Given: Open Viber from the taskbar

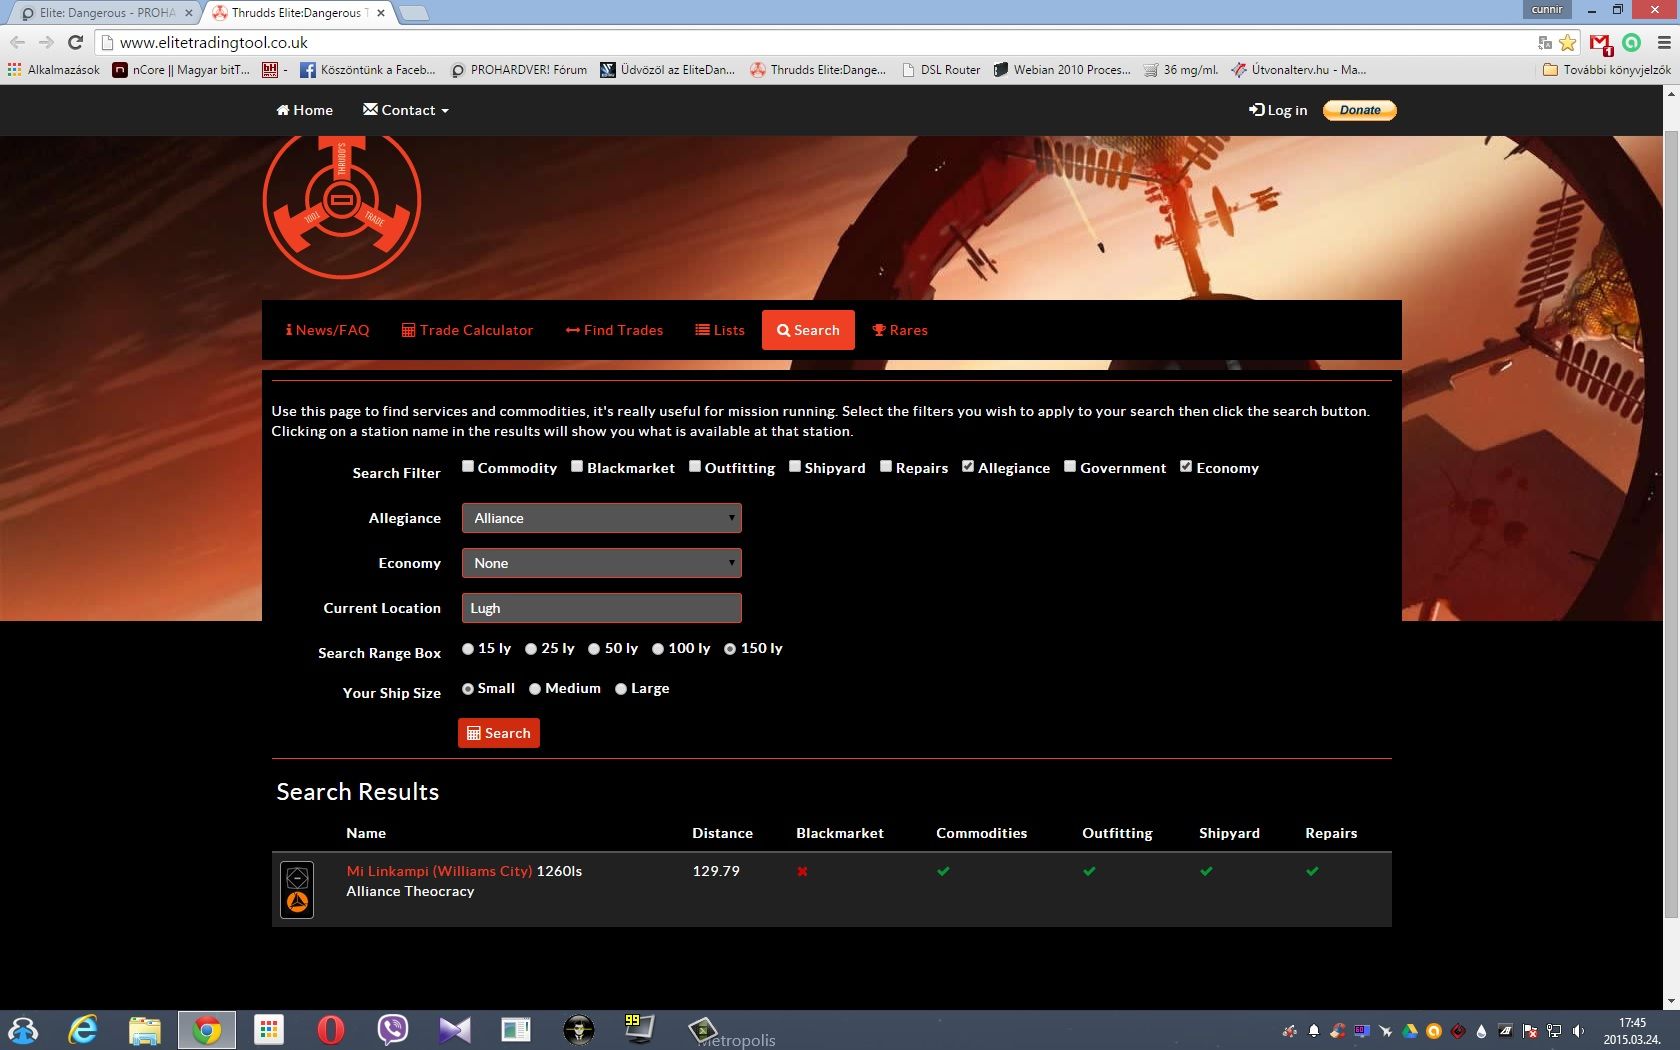Looking at the screenshot, I should (x=393, y=1029).
